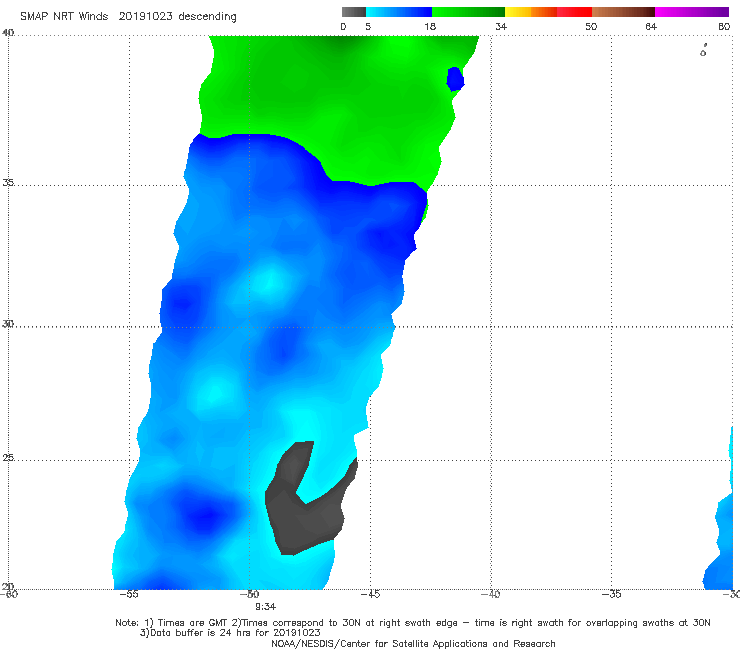The height and width of the screenshot is (650, 740).
Task: Click the color bar label 64
Action: [x=651, y=26]
